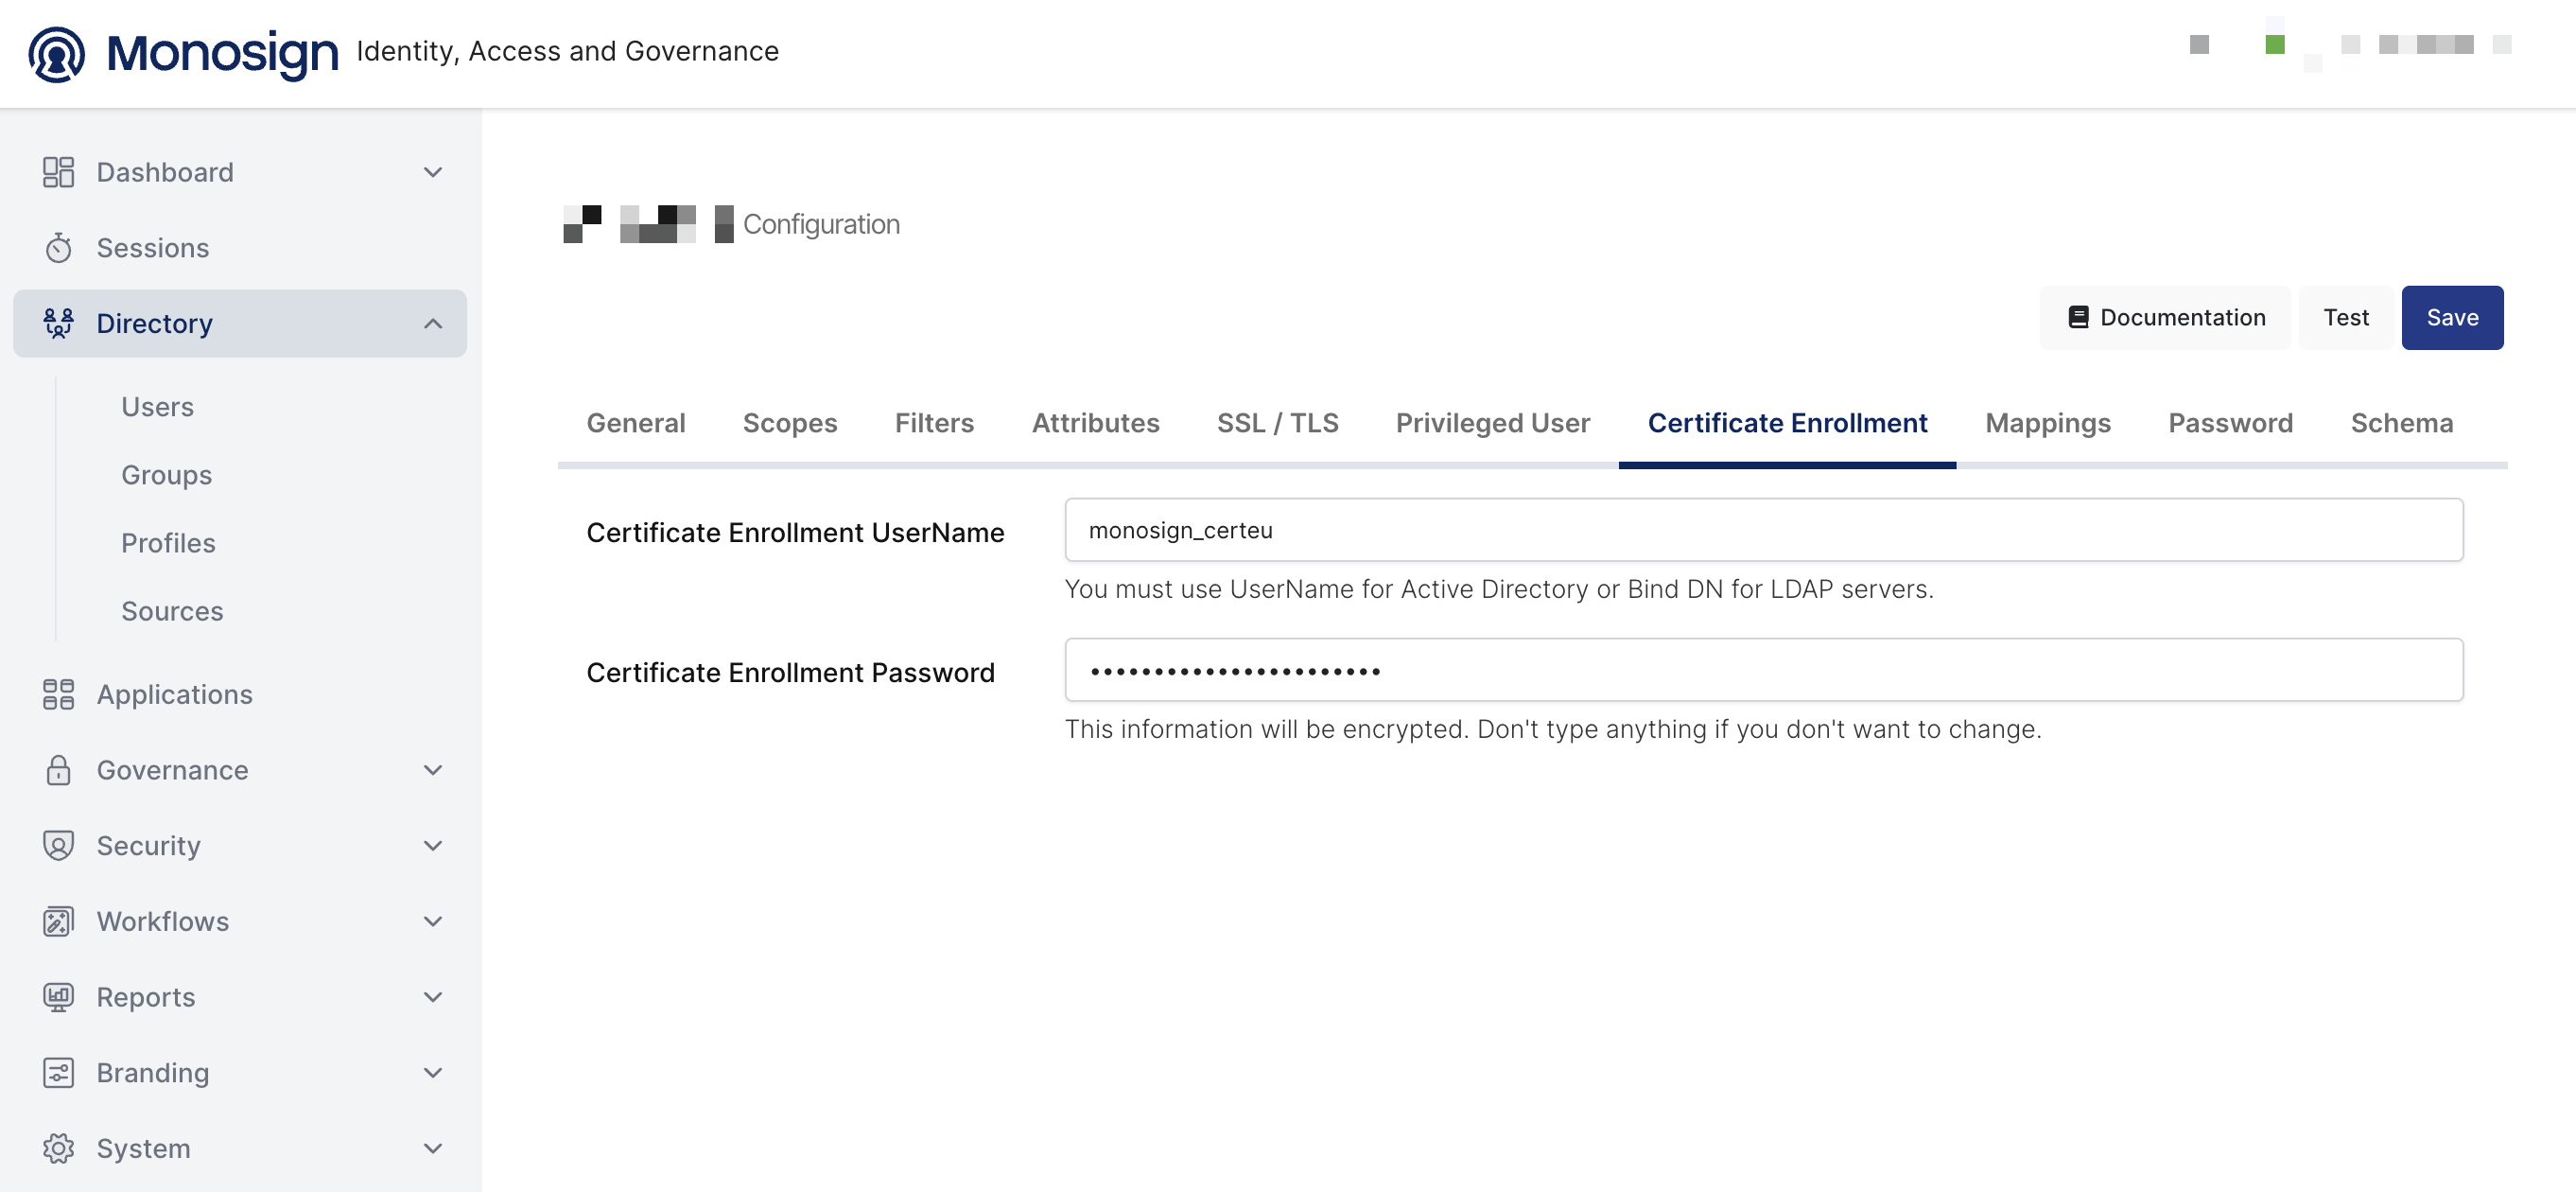Click the System gear icon
The width and height of the screenshot is (2576, 1192).
[58, 1148]
